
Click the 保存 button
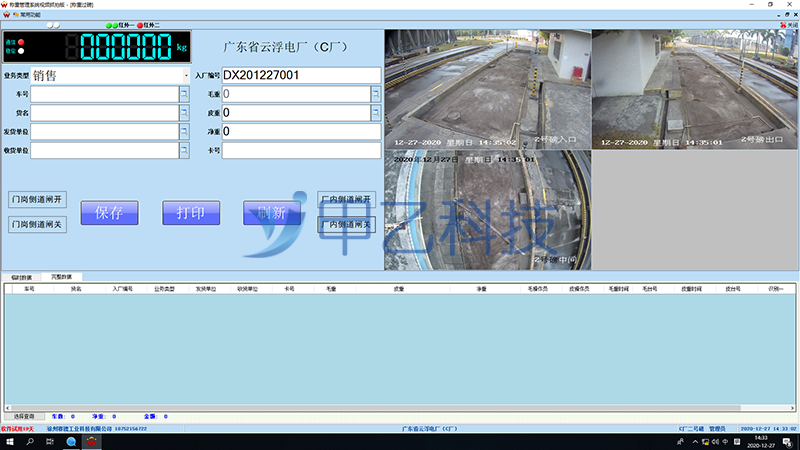(x=109, y=212)
